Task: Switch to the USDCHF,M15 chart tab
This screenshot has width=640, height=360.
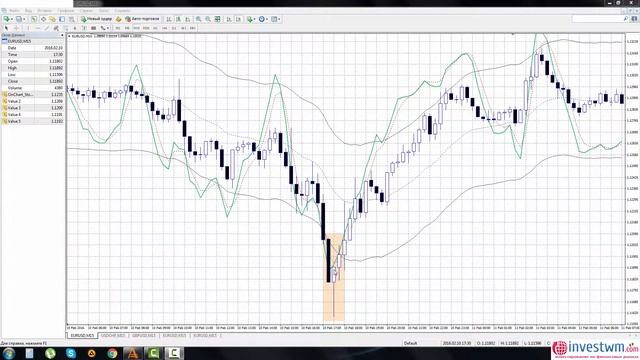Action: [113, 336]
